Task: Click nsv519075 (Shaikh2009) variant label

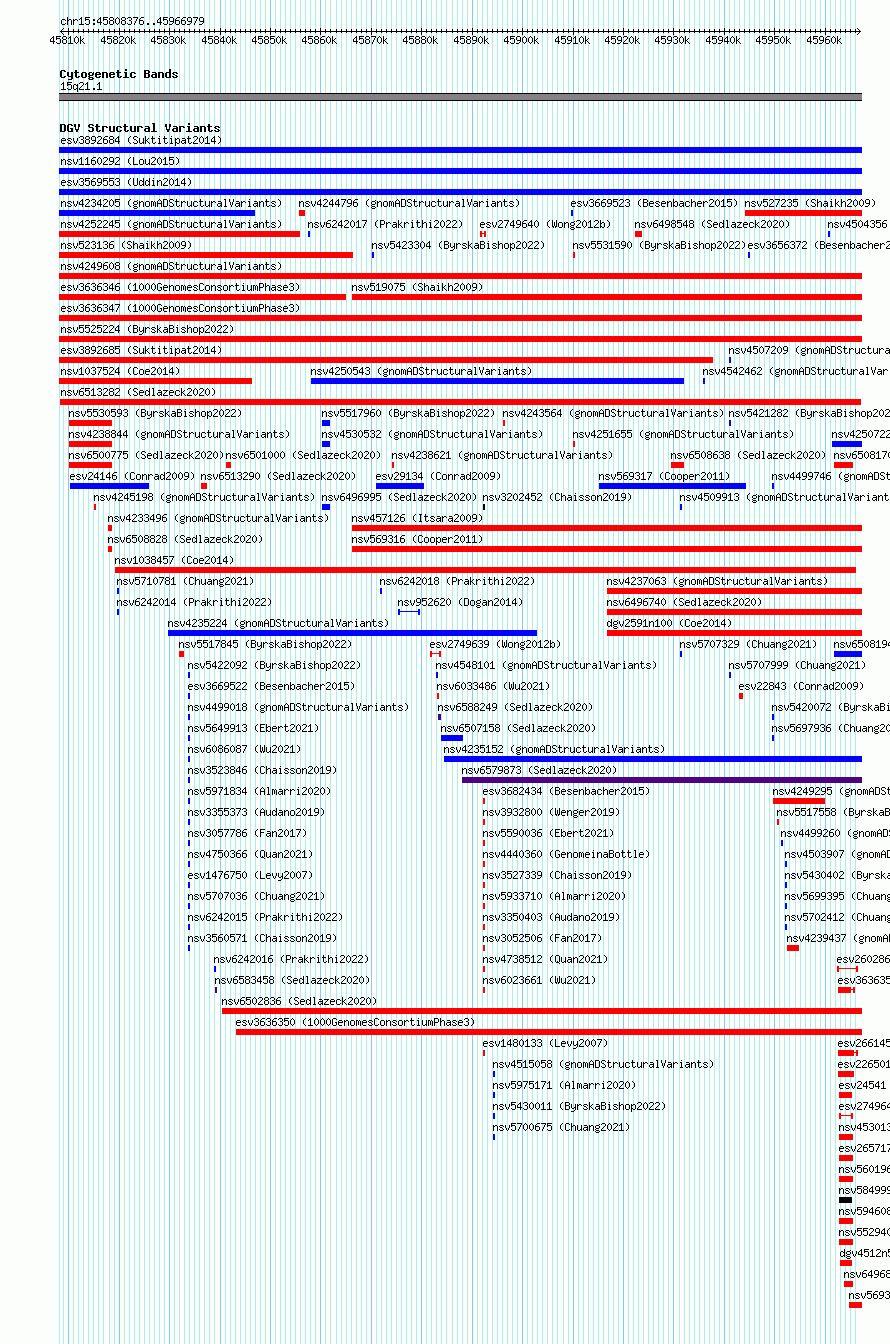Action: [418, 287]
